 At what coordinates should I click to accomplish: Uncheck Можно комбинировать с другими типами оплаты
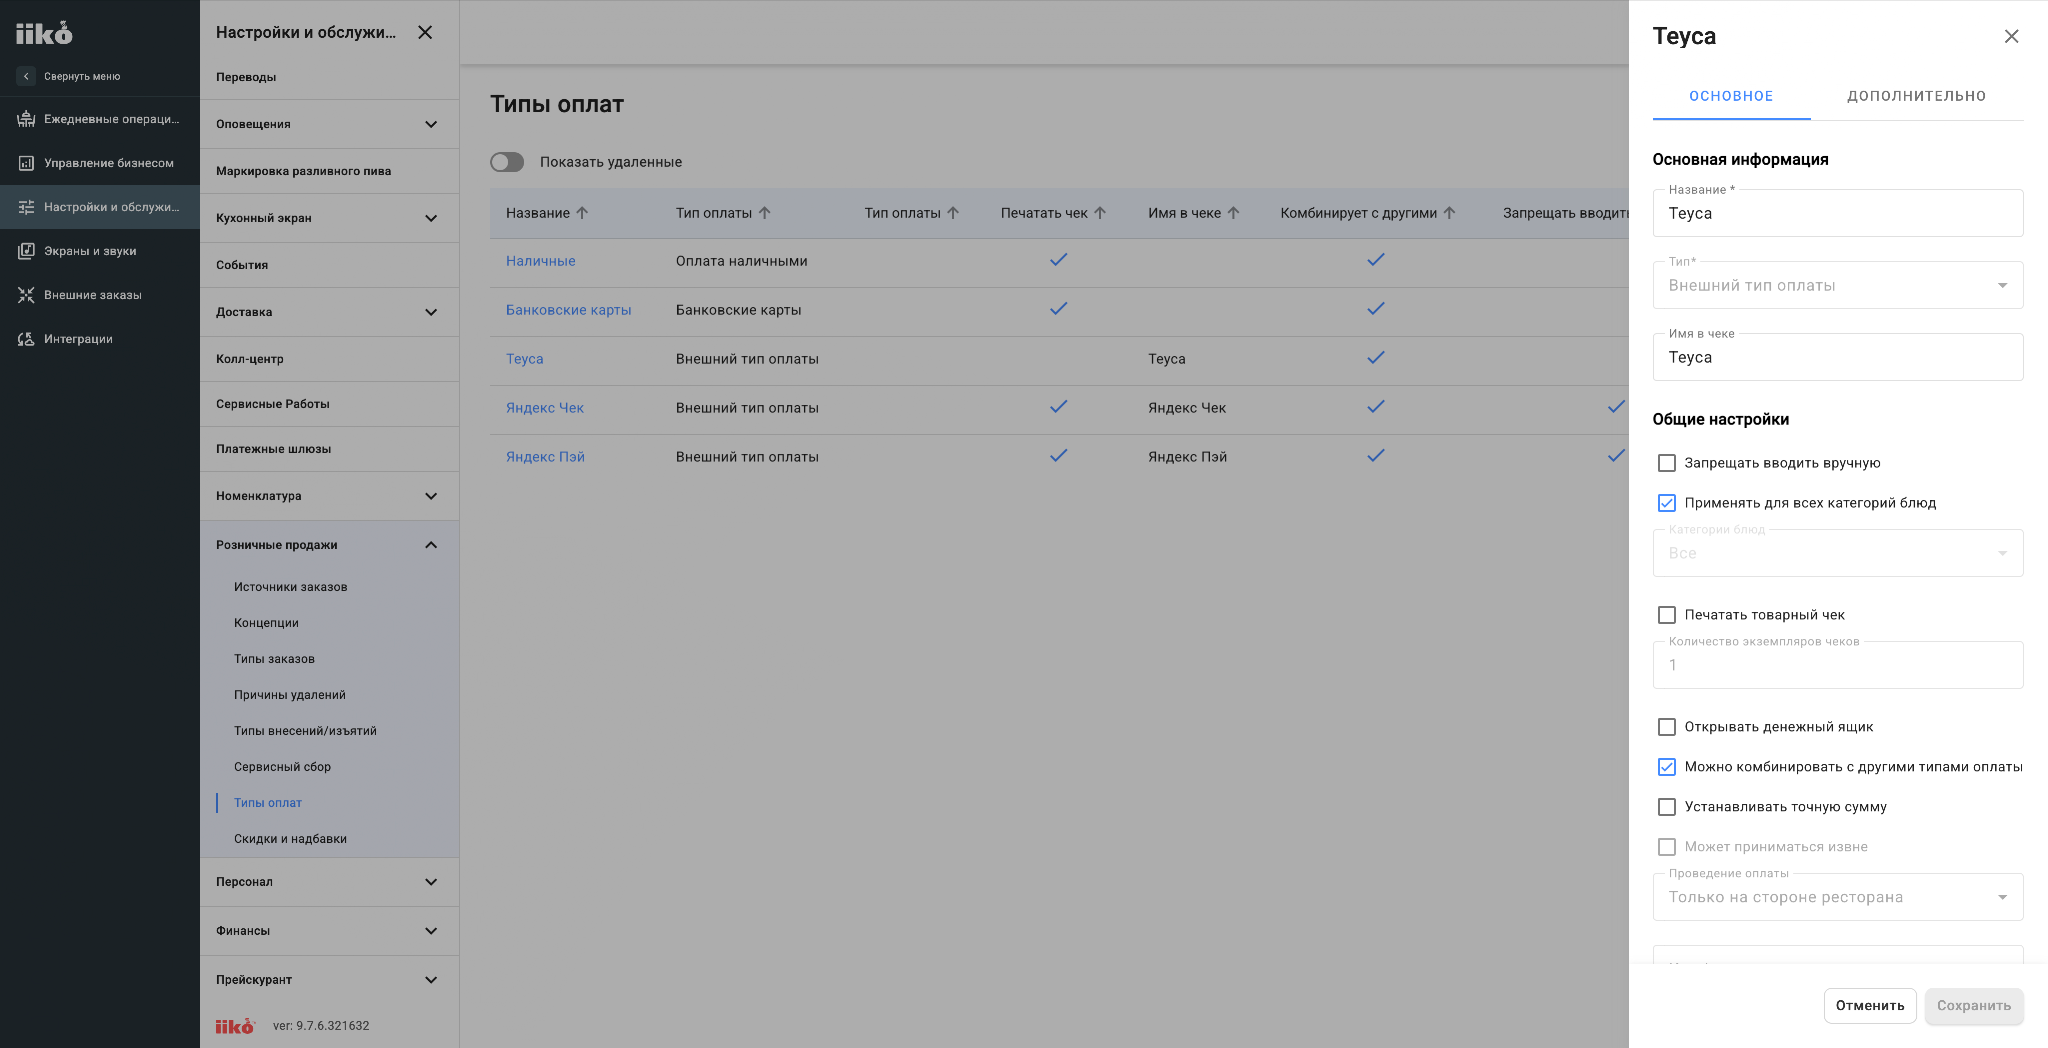[x=1667, y=767]
